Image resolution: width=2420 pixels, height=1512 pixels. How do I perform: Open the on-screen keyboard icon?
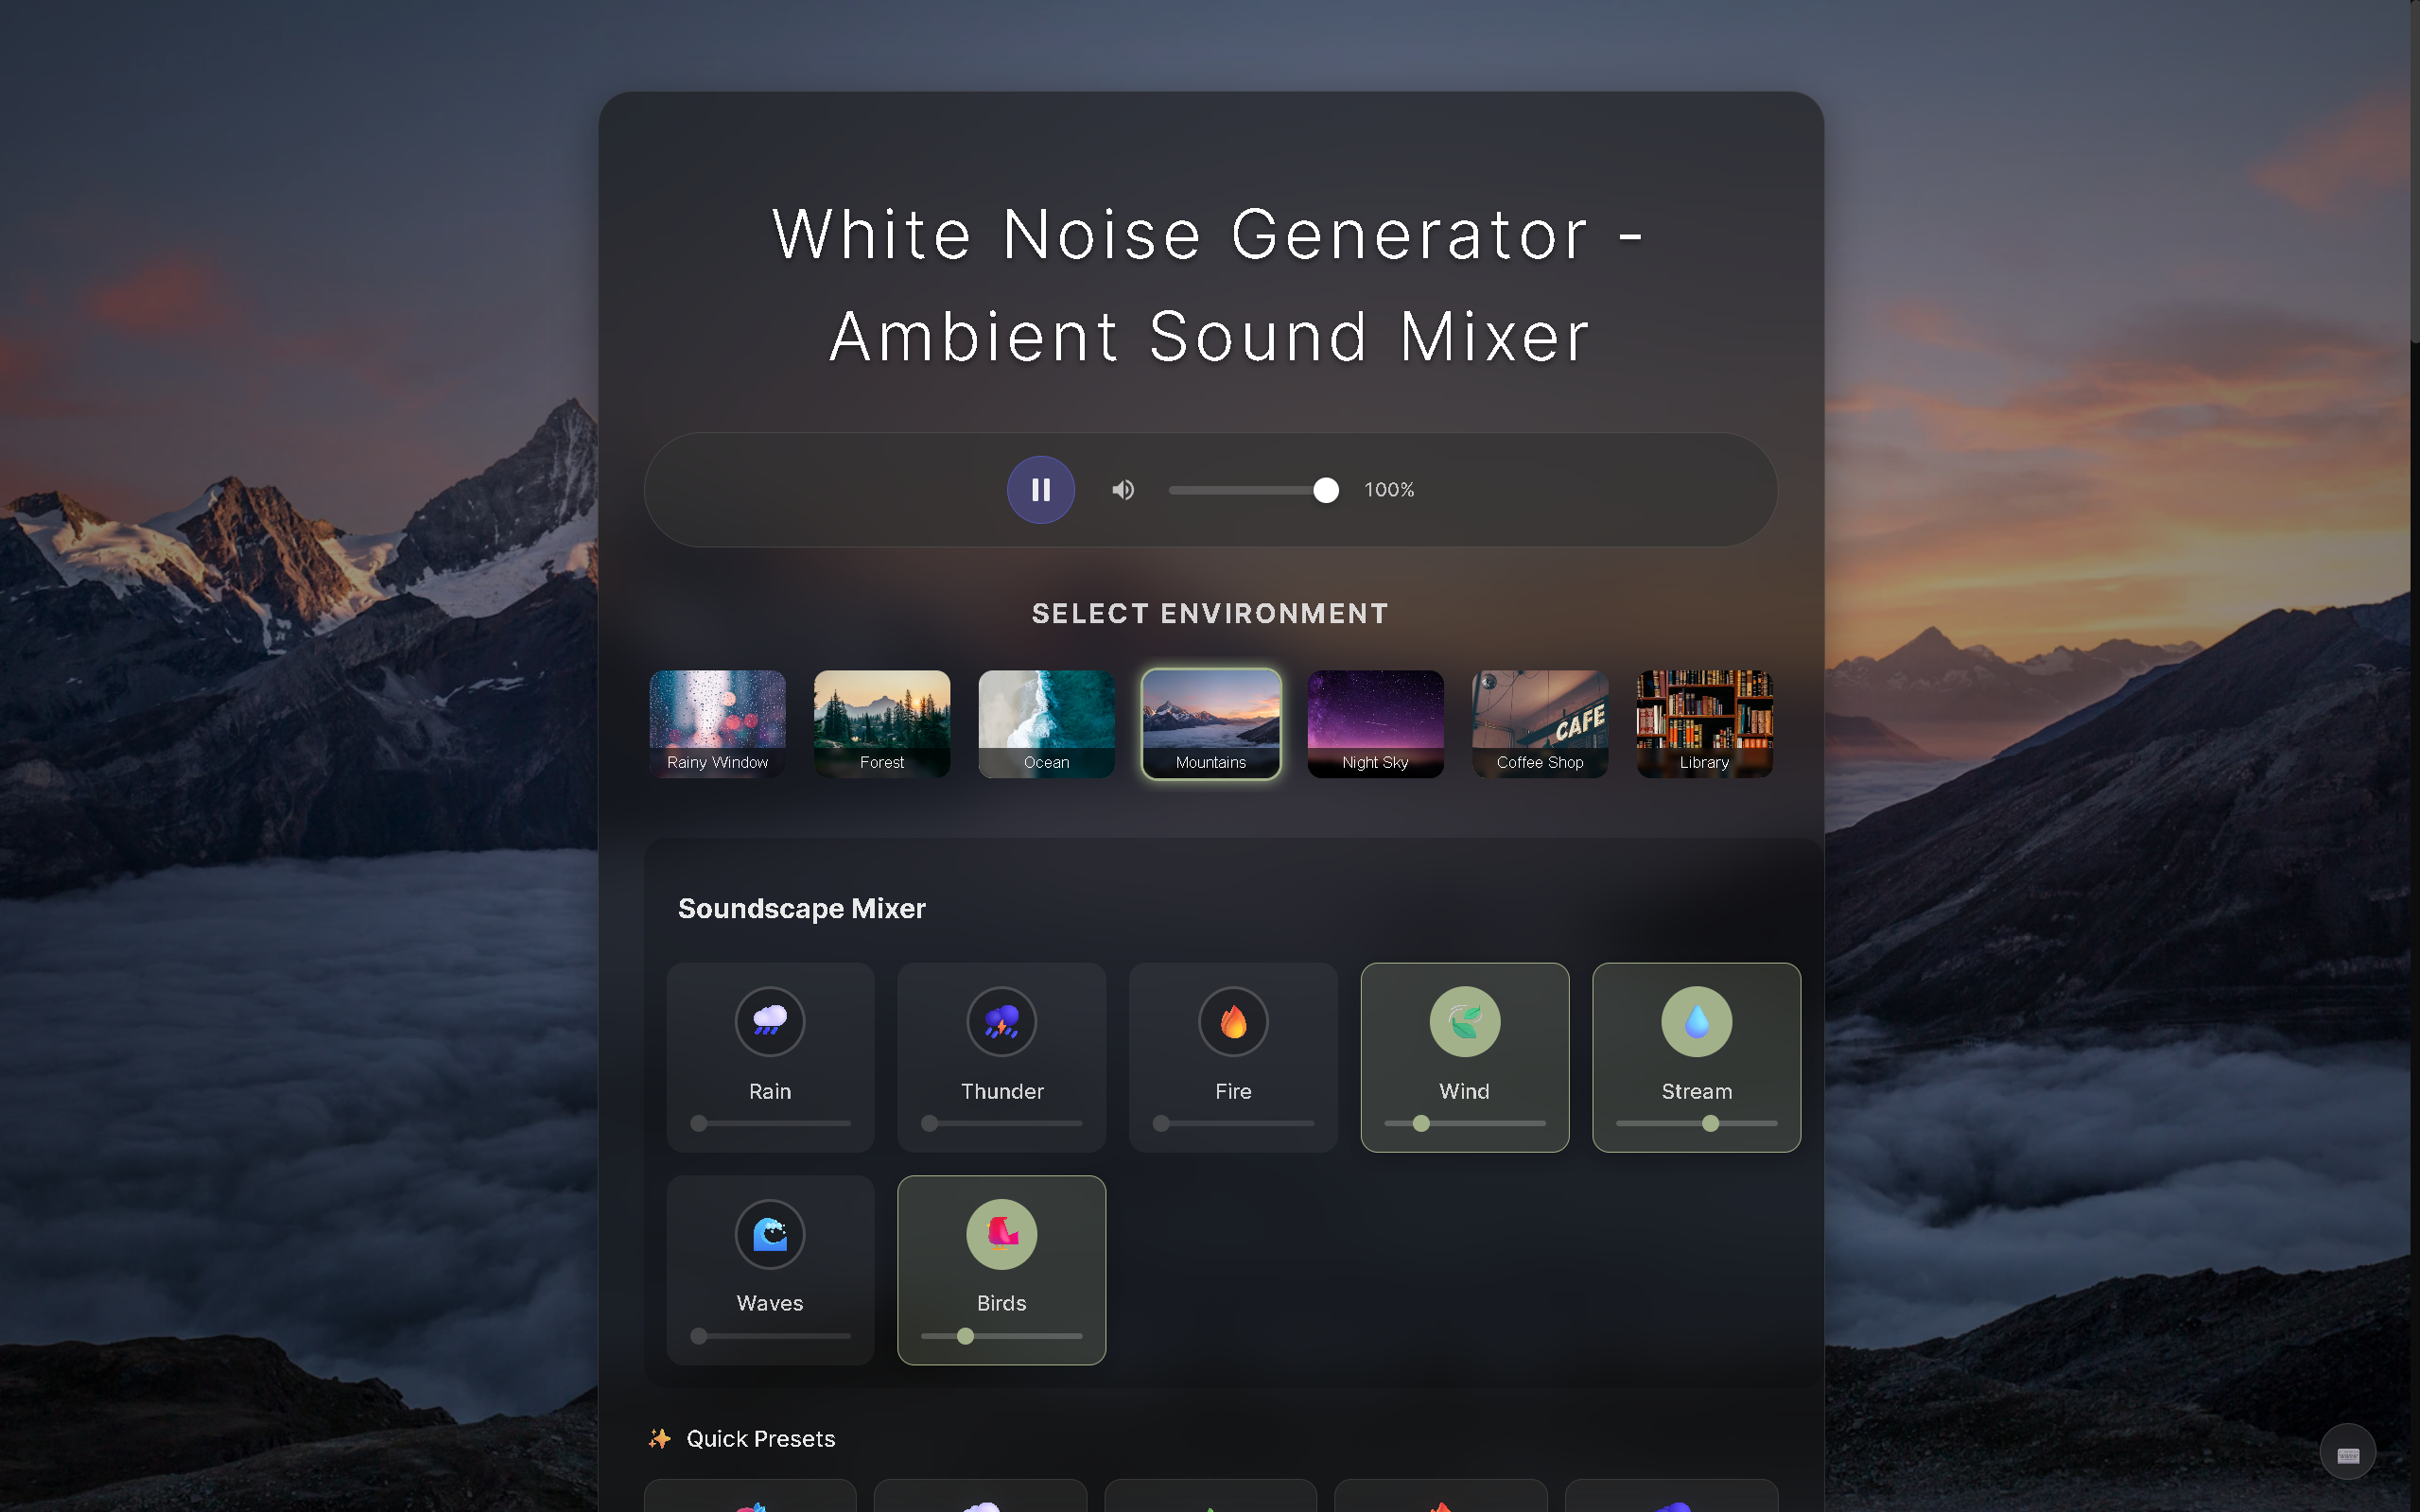click(x=2348, y=1451)
